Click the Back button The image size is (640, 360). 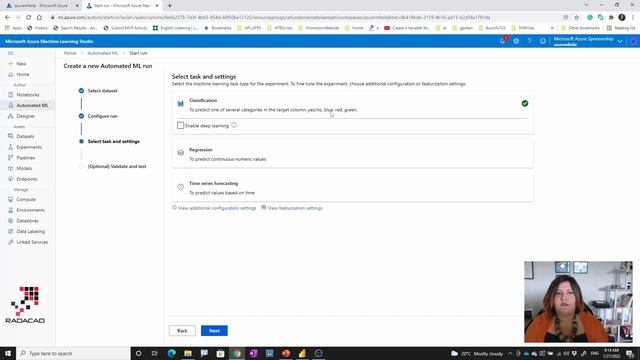pos(182,331)
